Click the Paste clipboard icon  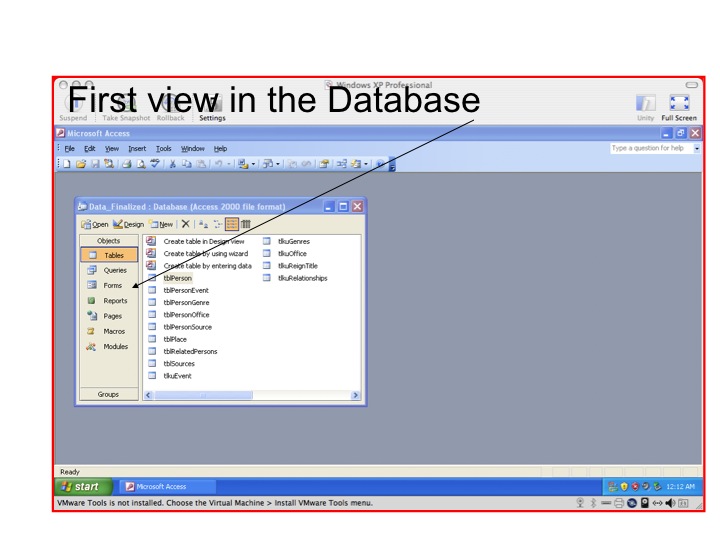pyautogui.click(x=201, y=164)
